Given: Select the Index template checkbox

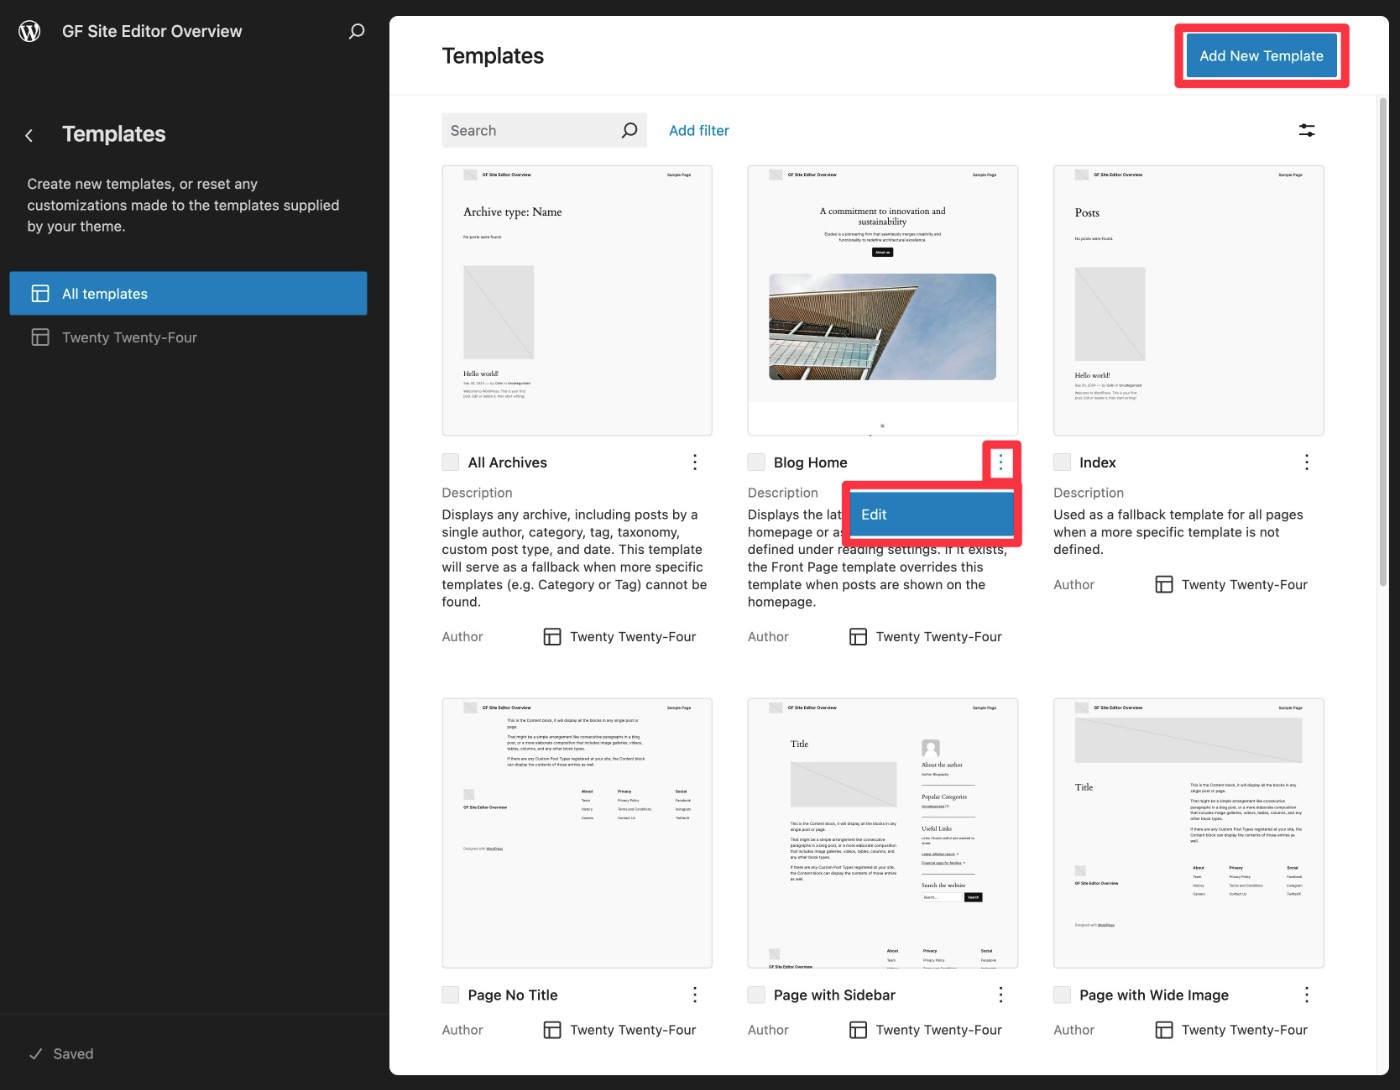Looking at the screenshot, I should (1062, 462).
